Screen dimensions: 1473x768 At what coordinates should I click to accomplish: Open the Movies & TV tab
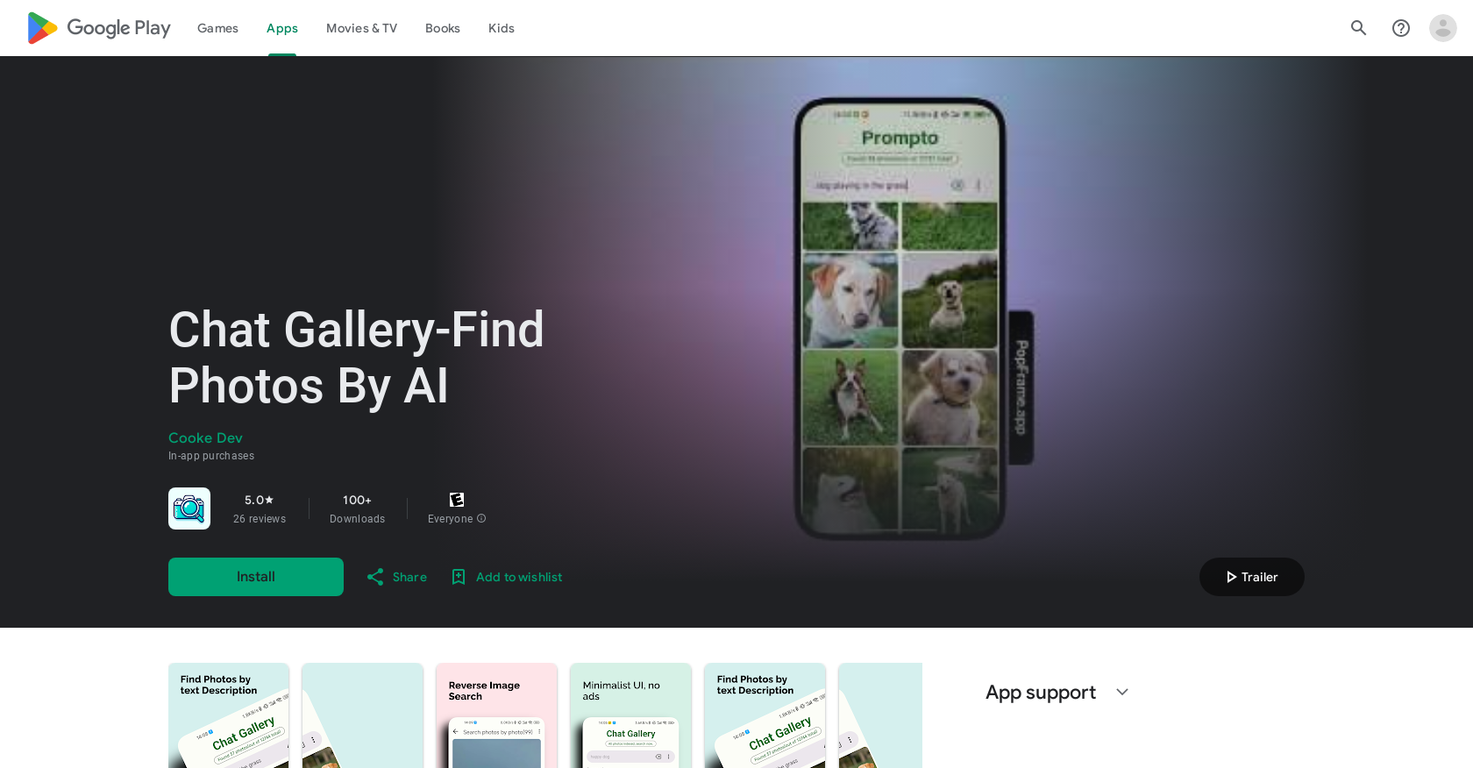pos(361,28)
